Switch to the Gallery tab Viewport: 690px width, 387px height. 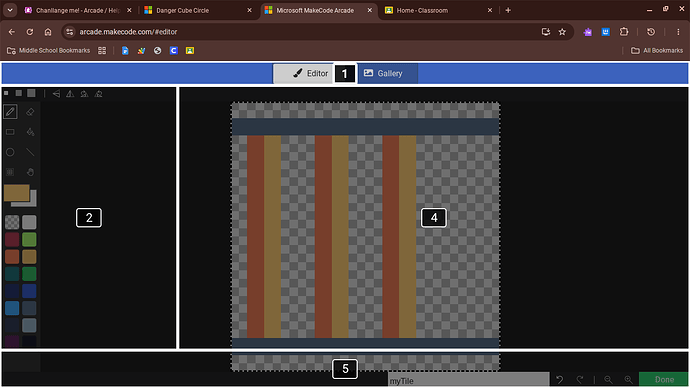pos(388,74)
